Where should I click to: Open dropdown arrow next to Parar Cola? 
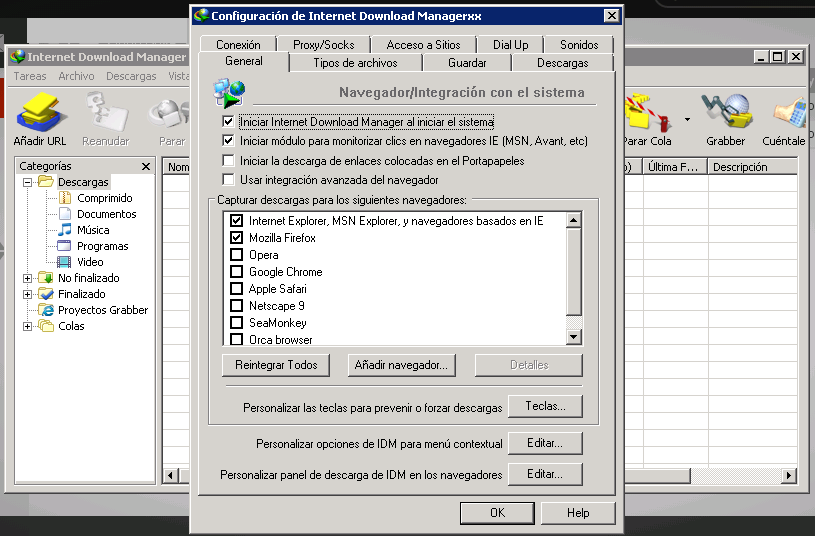point(687,120)
